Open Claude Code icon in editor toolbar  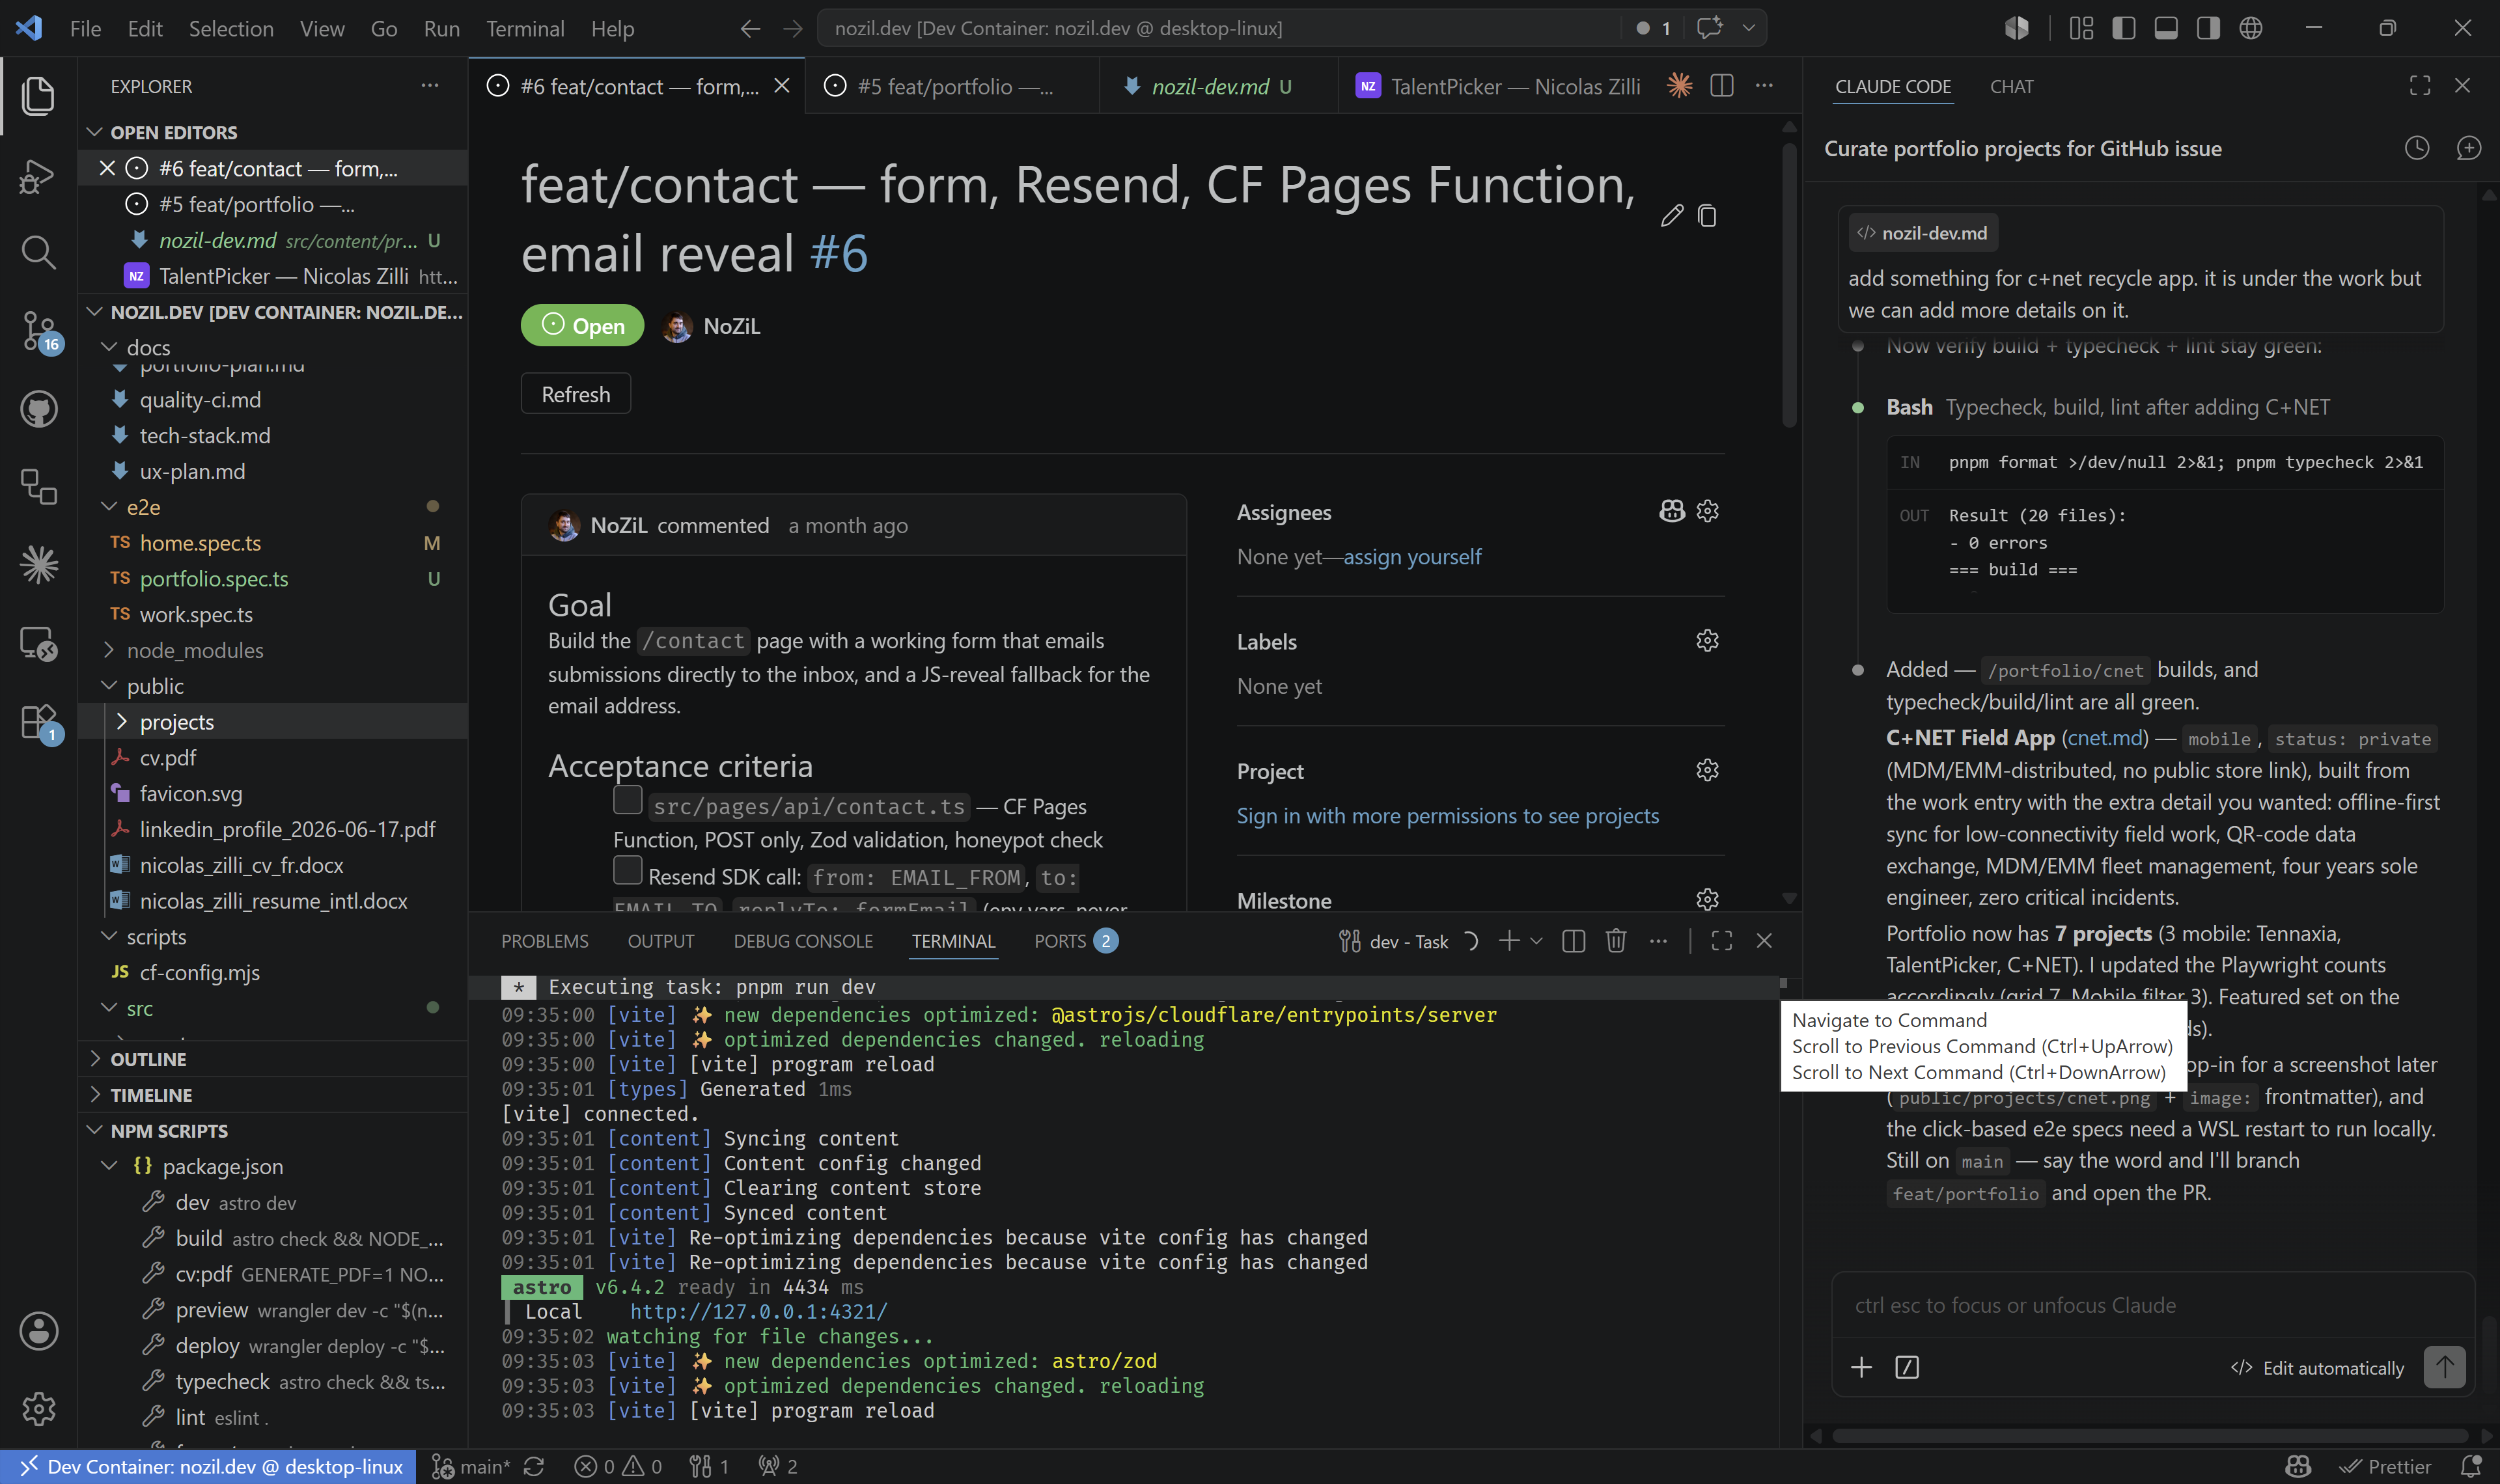coord(1679,86)
